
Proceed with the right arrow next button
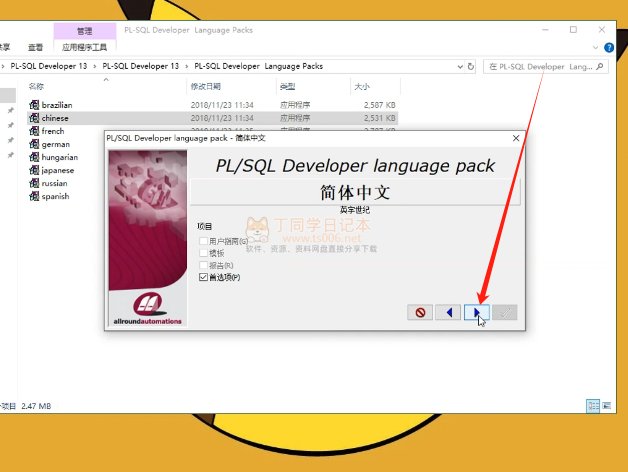point(477,312)
